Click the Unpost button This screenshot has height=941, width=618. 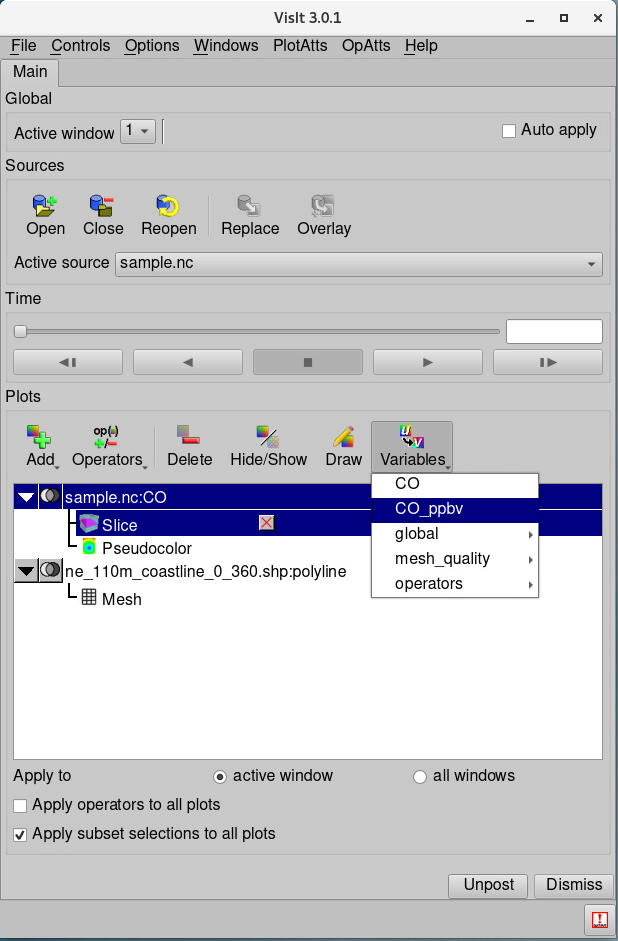tap(489, 885)
